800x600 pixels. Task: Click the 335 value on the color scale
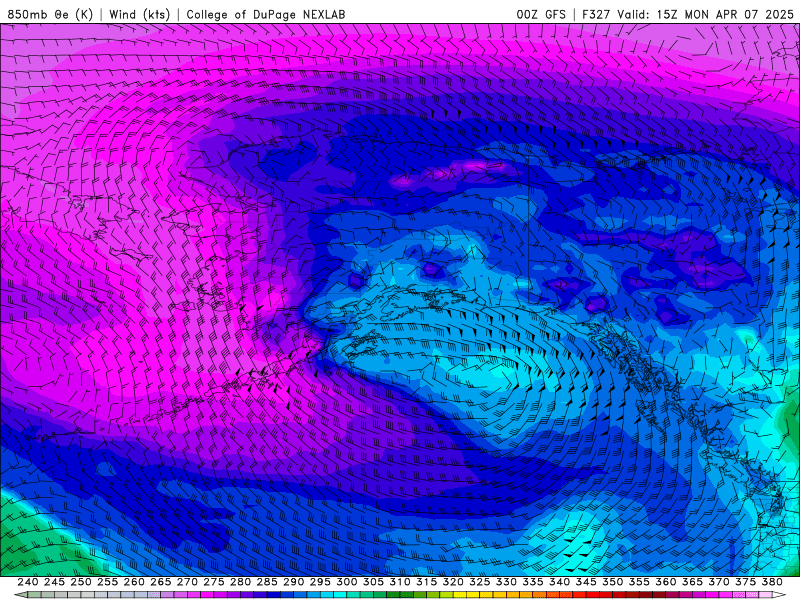pyautogui.click(x=533, y=582)
